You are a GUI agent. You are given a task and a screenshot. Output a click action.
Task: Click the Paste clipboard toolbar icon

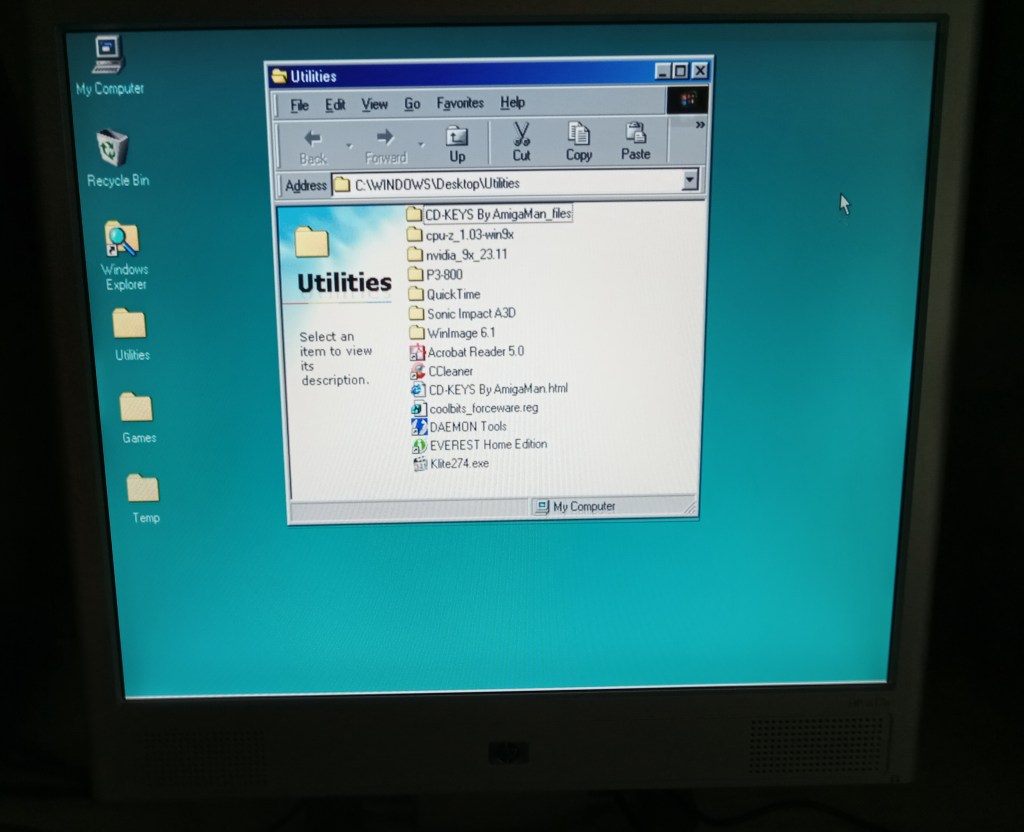pos(635,142)
